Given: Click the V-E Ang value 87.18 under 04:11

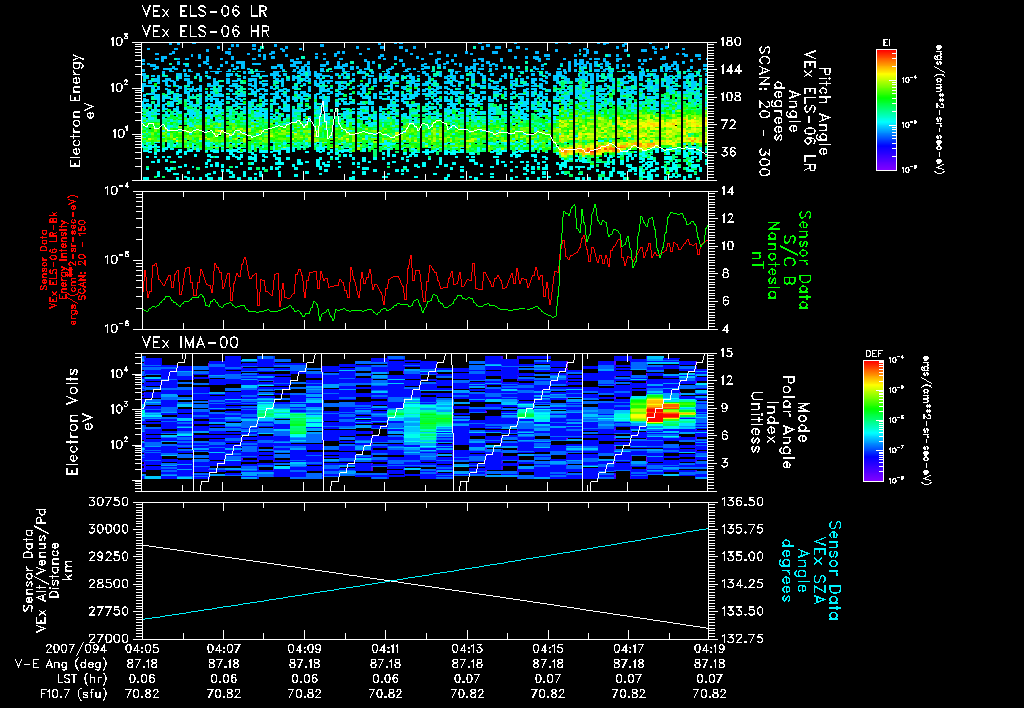Looking at the screenshot, I should [x=385, y=664].
